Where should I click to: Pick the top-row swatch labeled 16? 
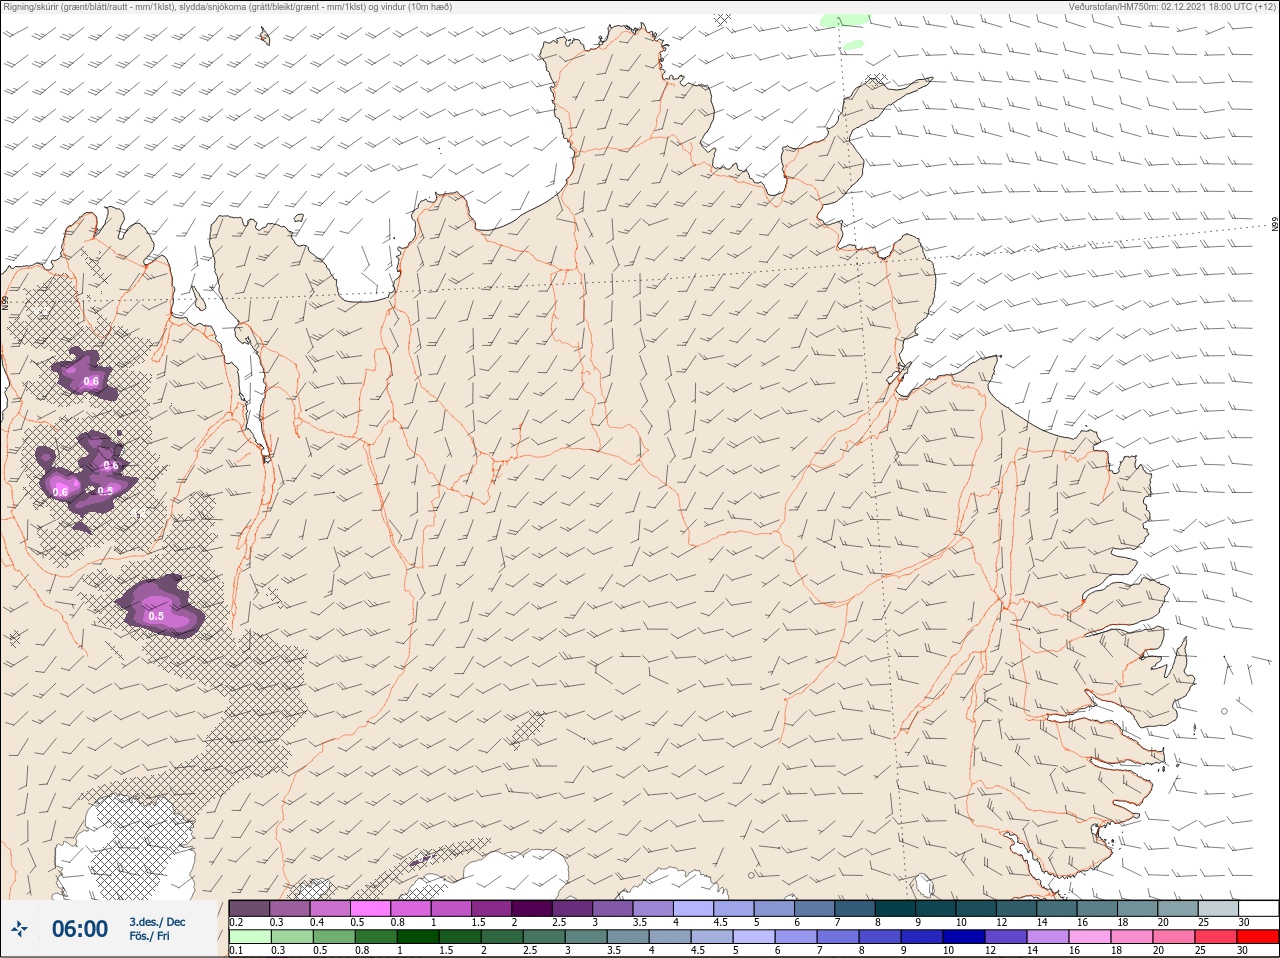click(1099, 908)
